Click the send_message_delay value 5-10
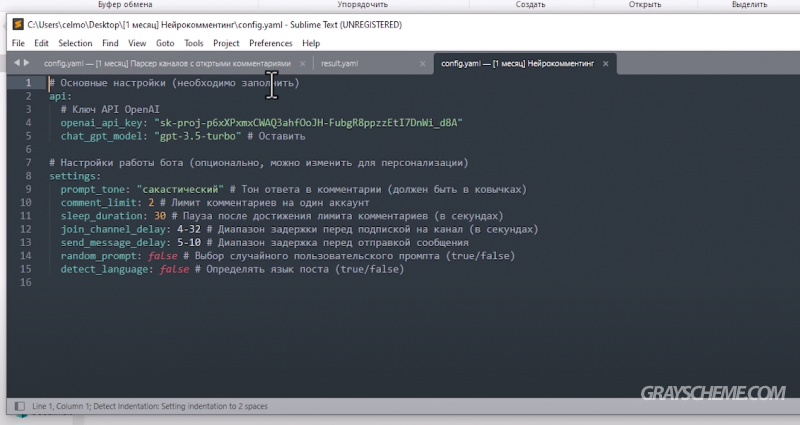The height and width of the screenshot is (425, 800). pos(189,242)
